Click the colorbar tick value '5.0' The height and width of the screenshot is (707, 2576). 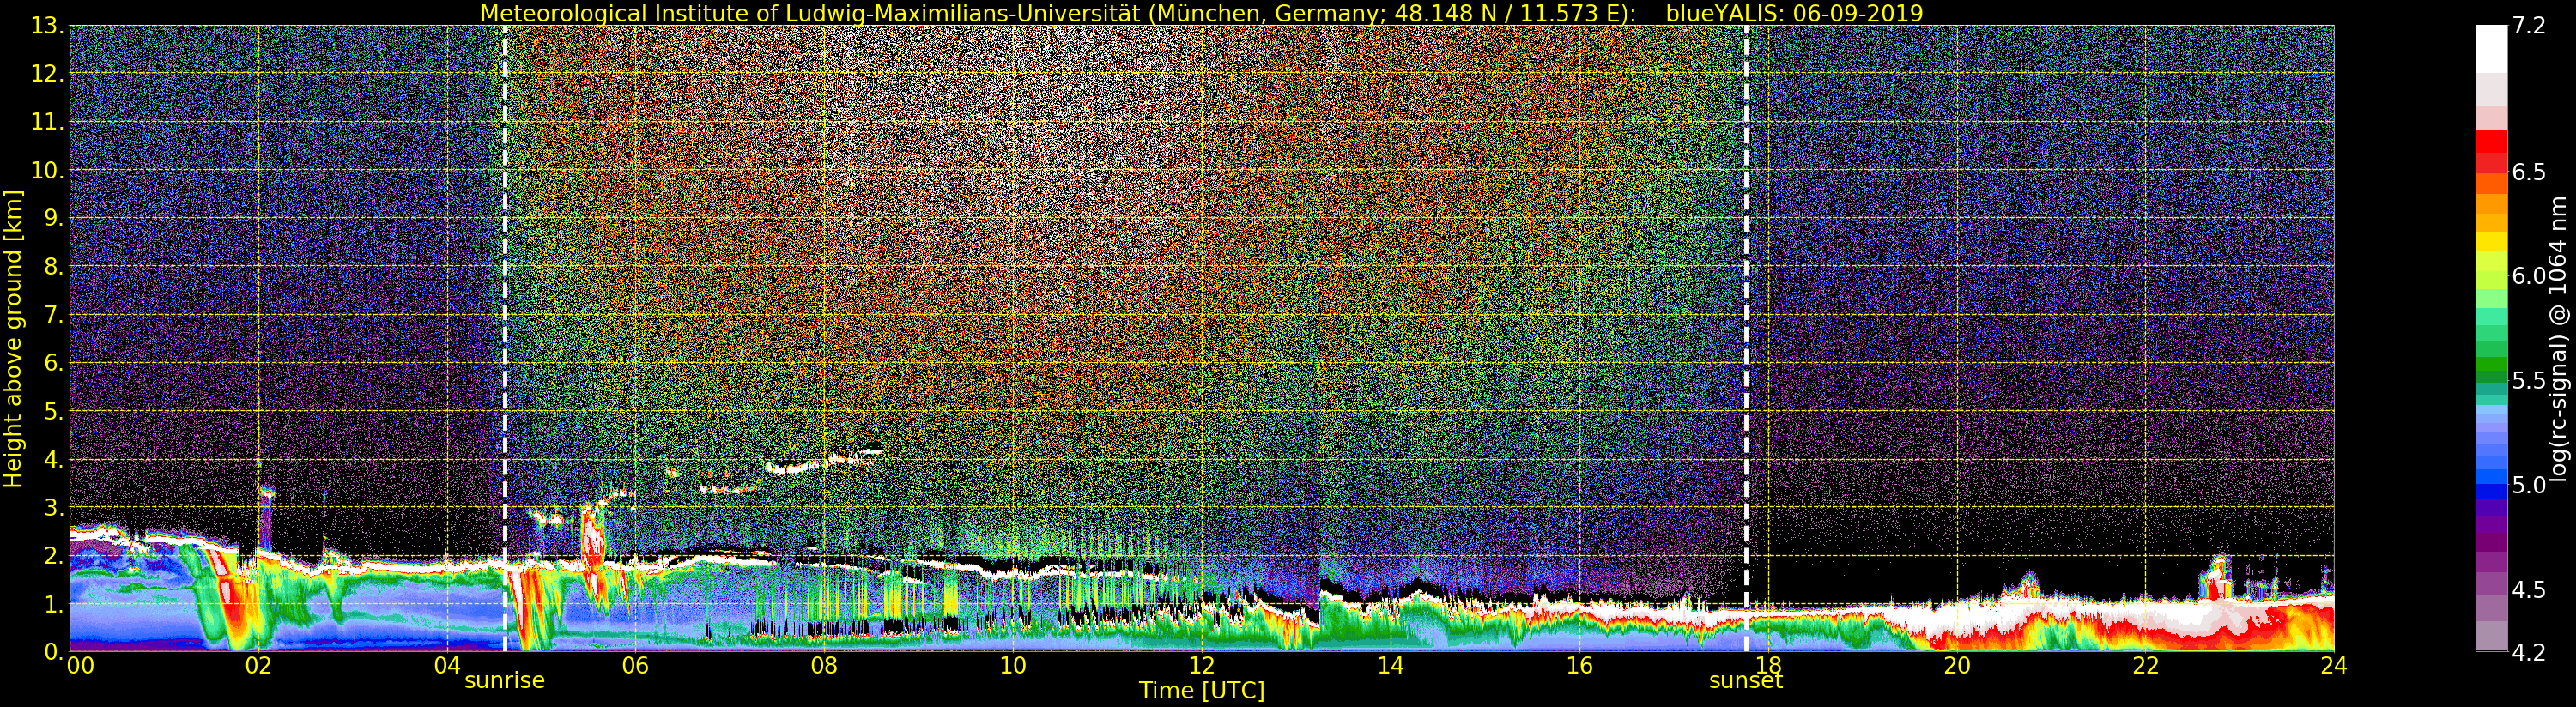[x=2529, y=486]
